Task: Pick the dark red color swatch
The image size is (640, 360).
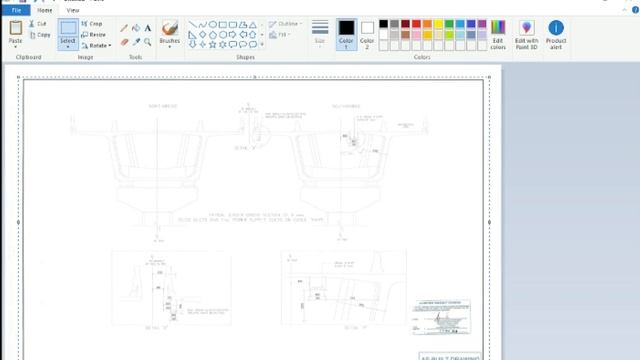Action: 405,24
